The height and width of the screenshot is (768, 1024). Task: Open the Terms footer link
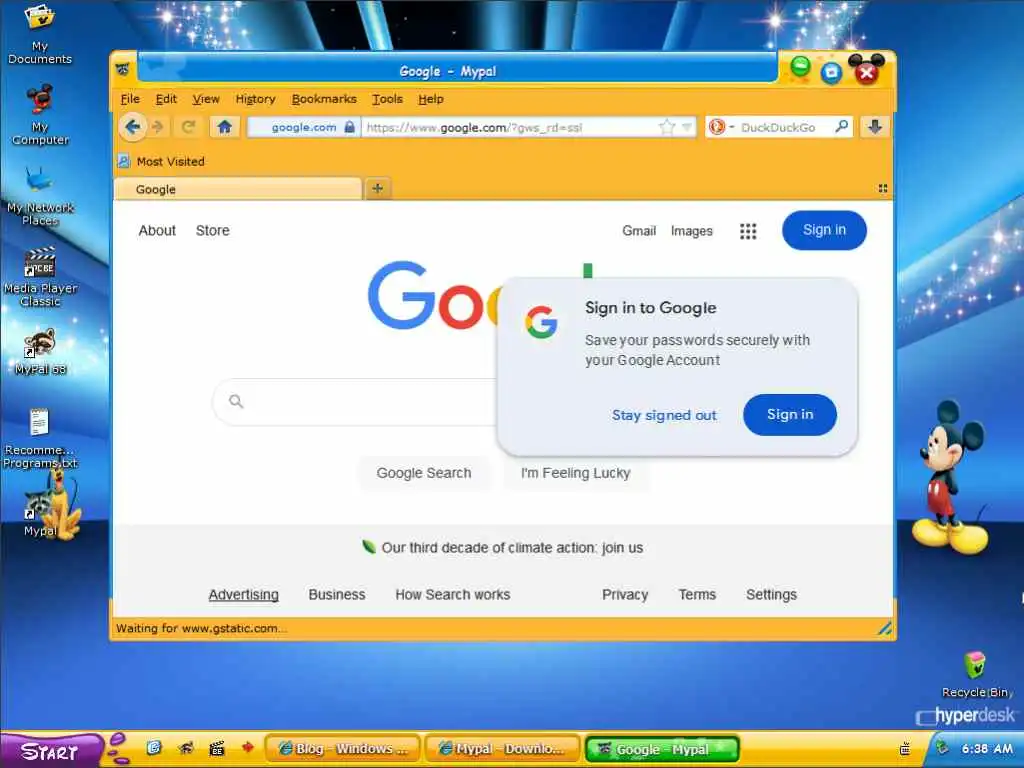pyautogui.click(x=697, y=594)
